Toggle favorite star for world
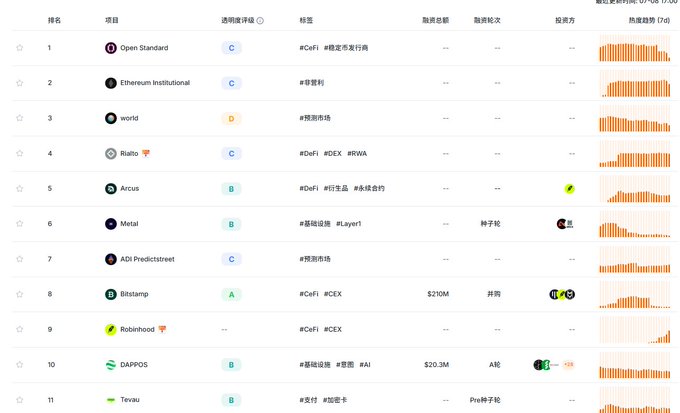 pos(20,118)
